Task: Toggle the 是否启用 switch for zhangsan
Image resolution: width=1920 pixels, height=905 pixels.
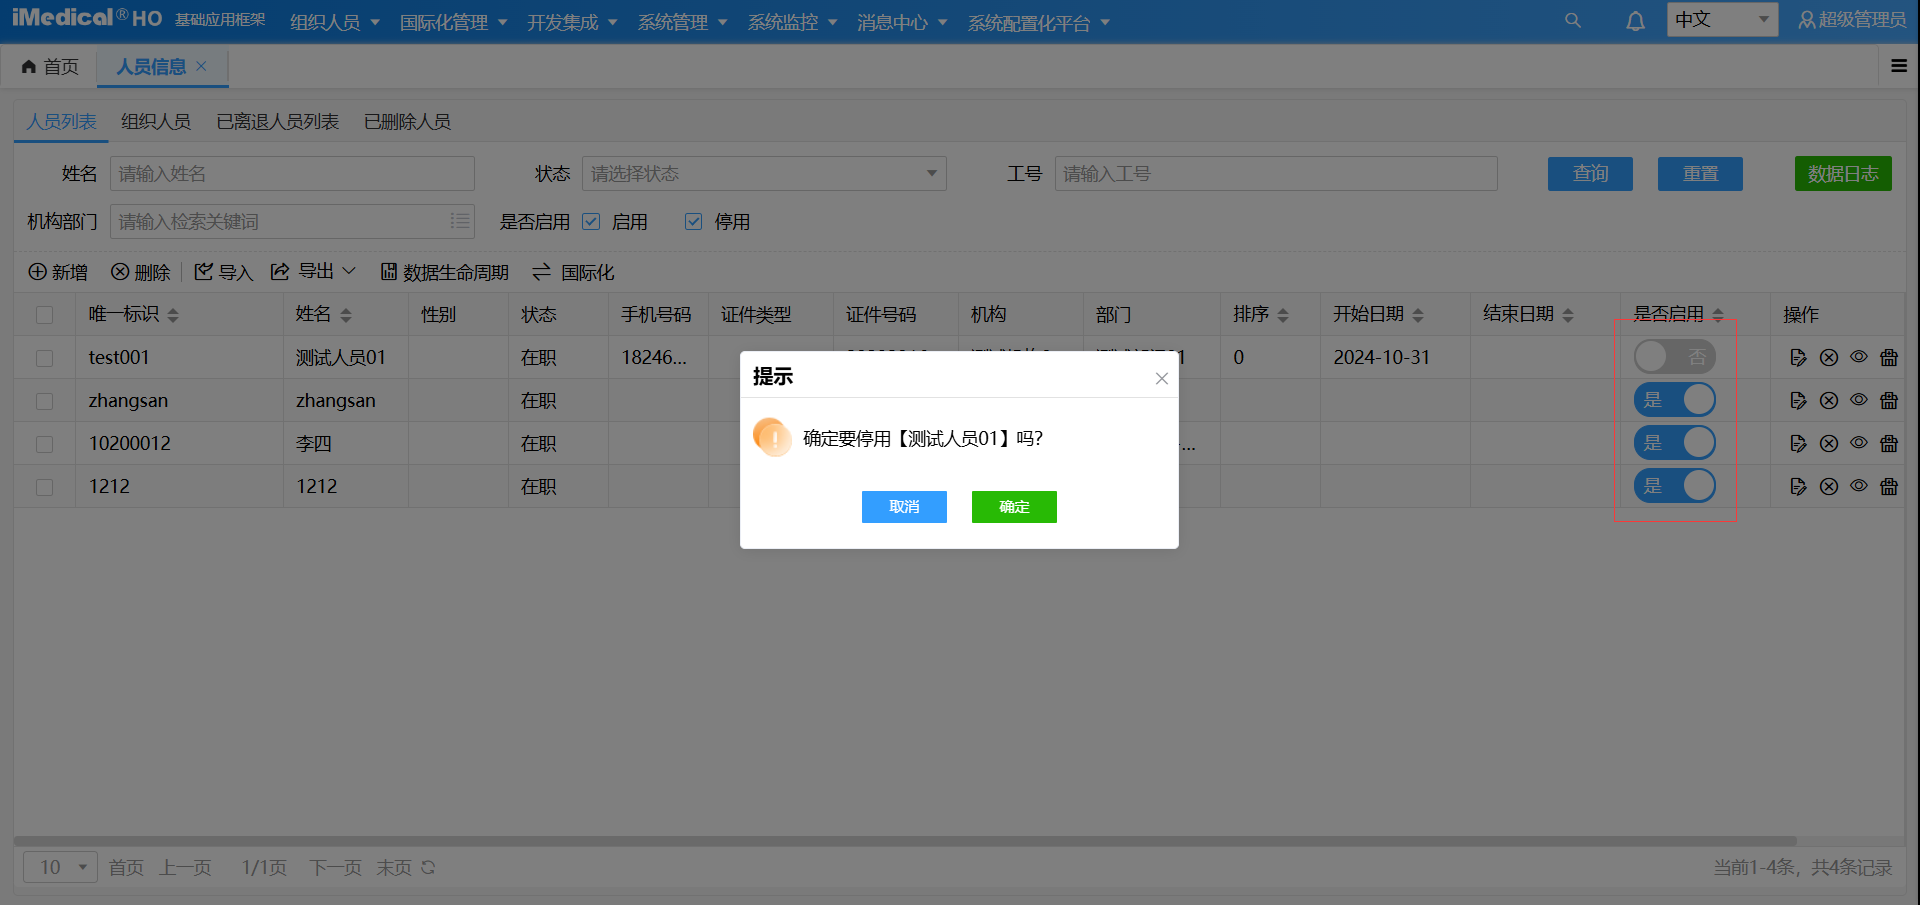Action: point(1675,400)
